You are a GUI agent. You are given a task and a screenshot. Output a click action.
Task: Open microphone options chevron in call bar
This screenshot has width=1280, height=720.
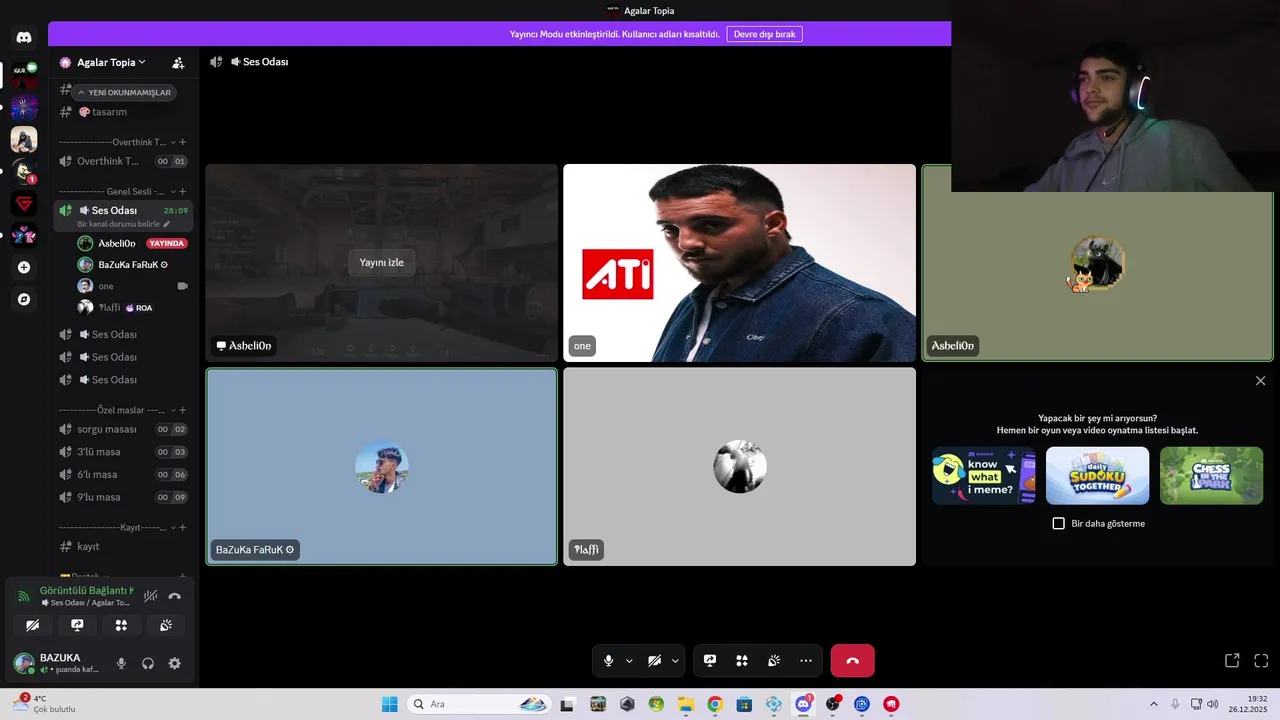click(629, 661)
